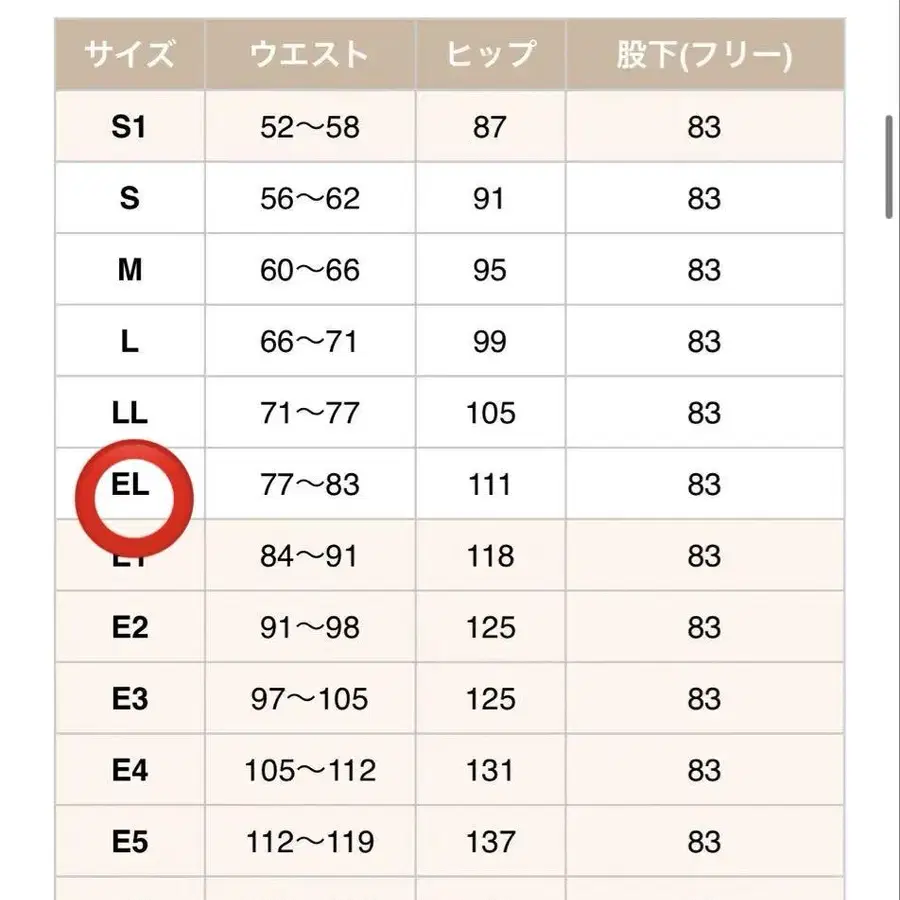The width and height of the screenshot is (900, 900).
Task: Click the ウエスト column header
Action: click(x=310, y=55)
